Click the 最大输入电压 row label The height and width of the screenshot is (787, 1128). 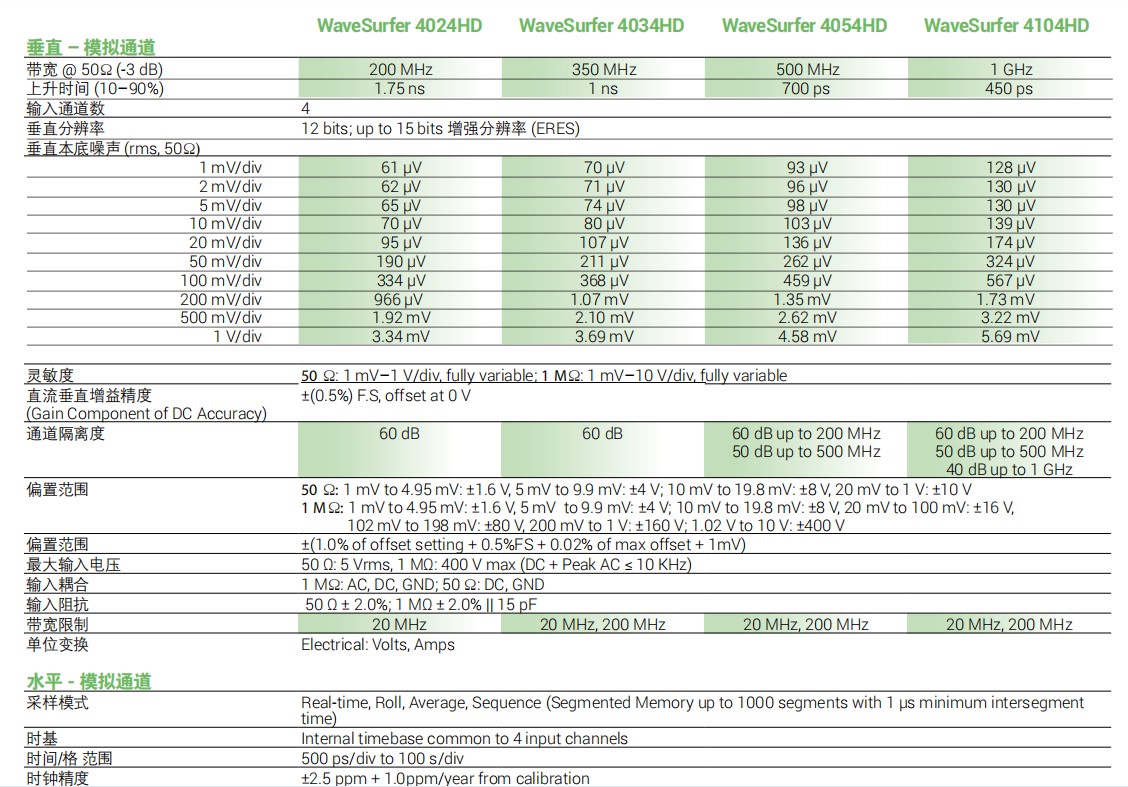73,565
